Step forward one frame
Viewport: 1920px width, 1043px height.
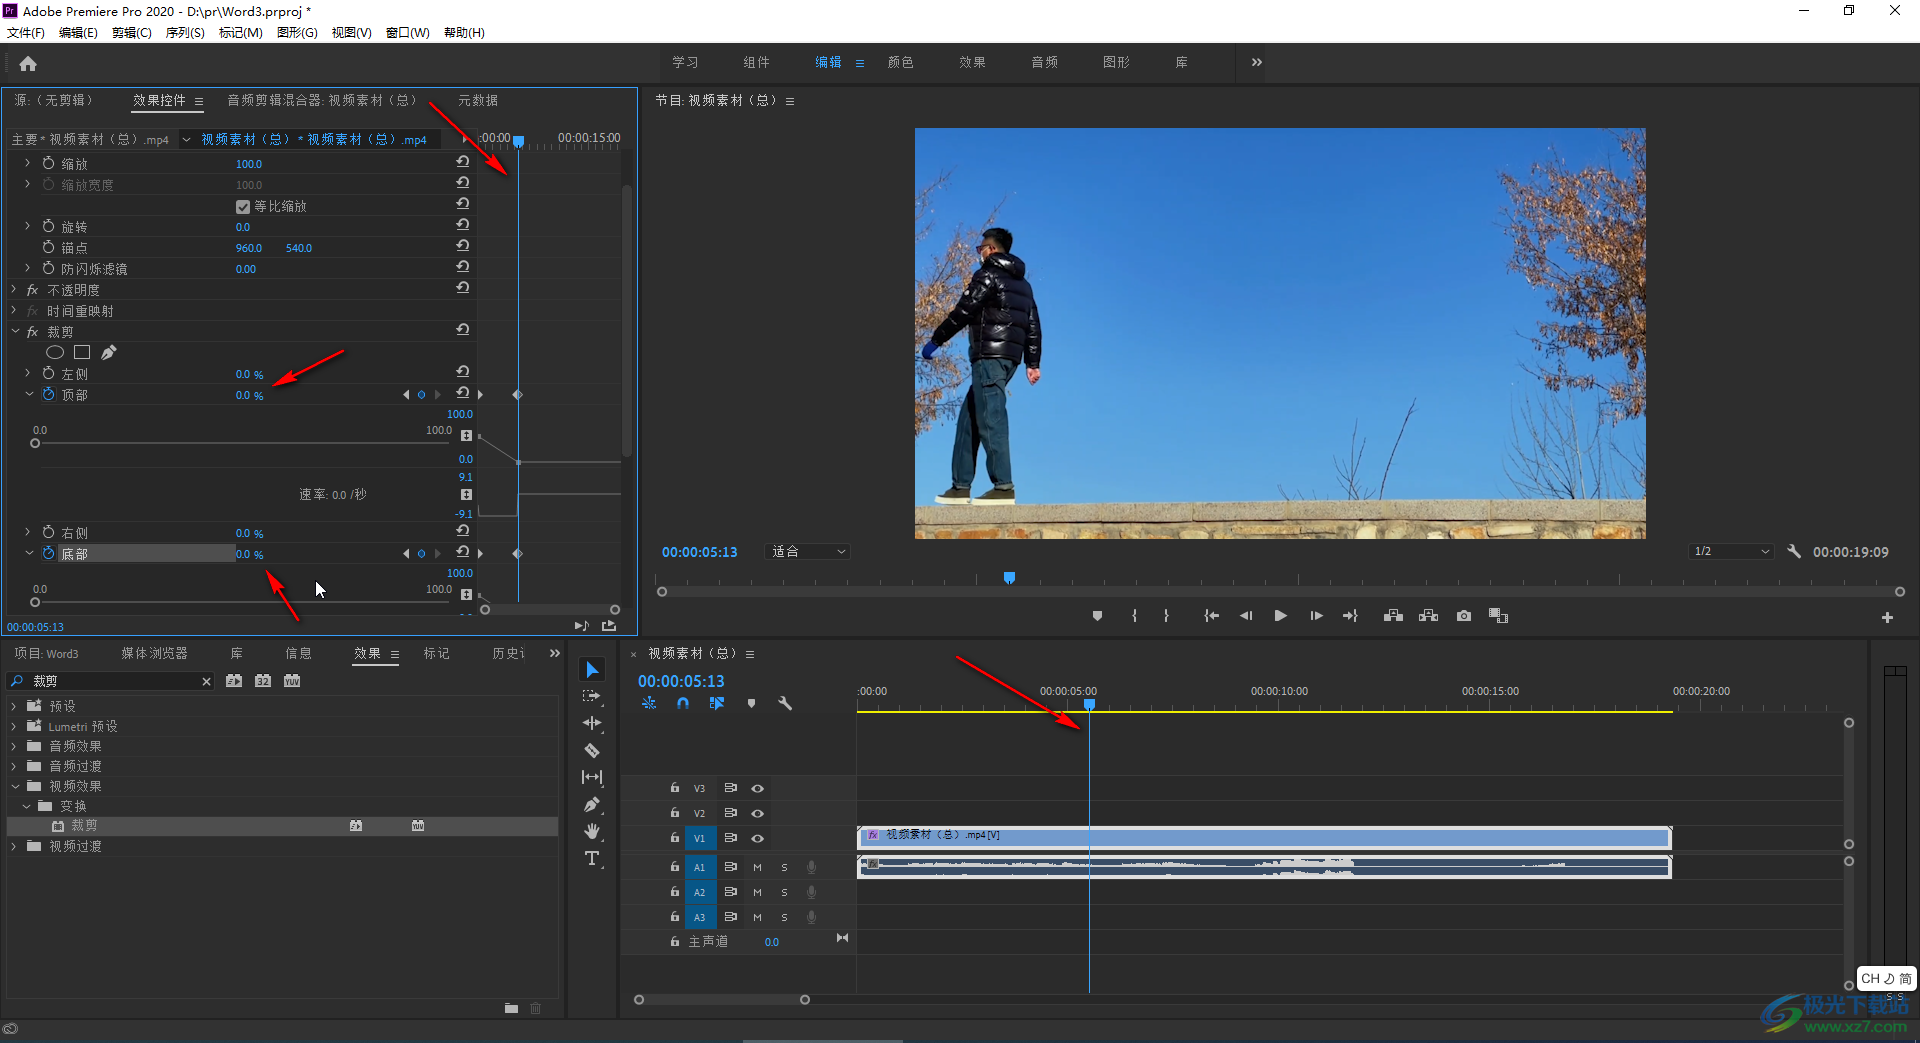click(x=1316, y=616)
